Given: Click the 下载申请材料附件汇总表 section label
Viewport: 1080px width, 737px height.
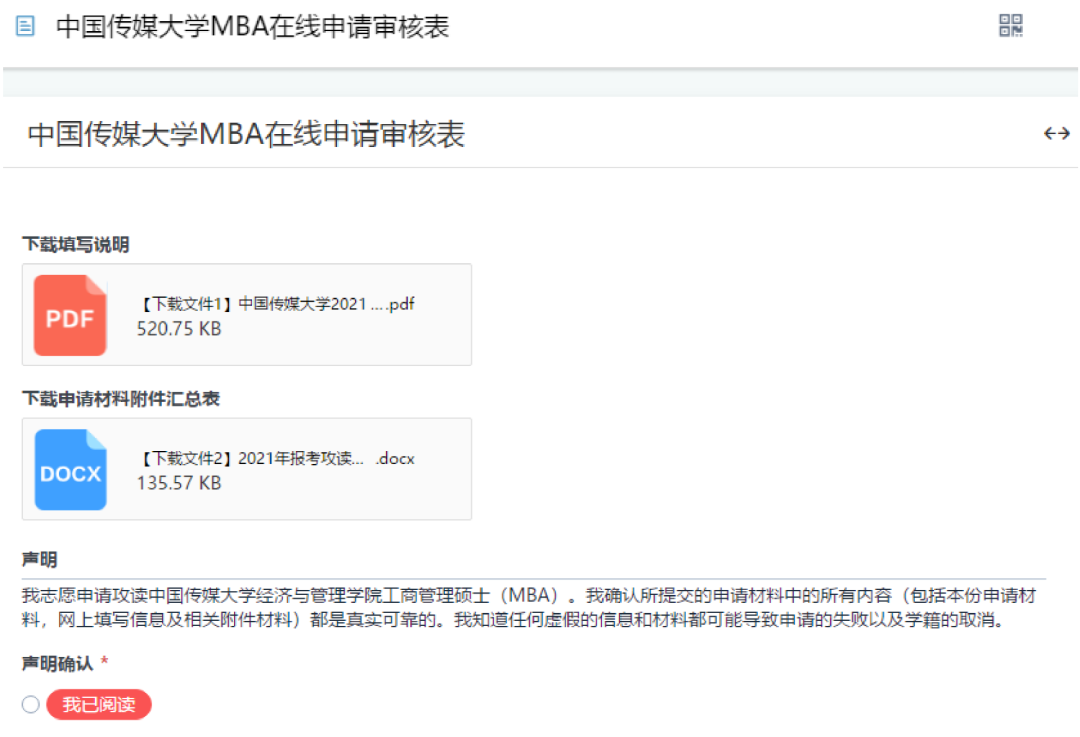Looking at the screenshot, I should point(121,399).
